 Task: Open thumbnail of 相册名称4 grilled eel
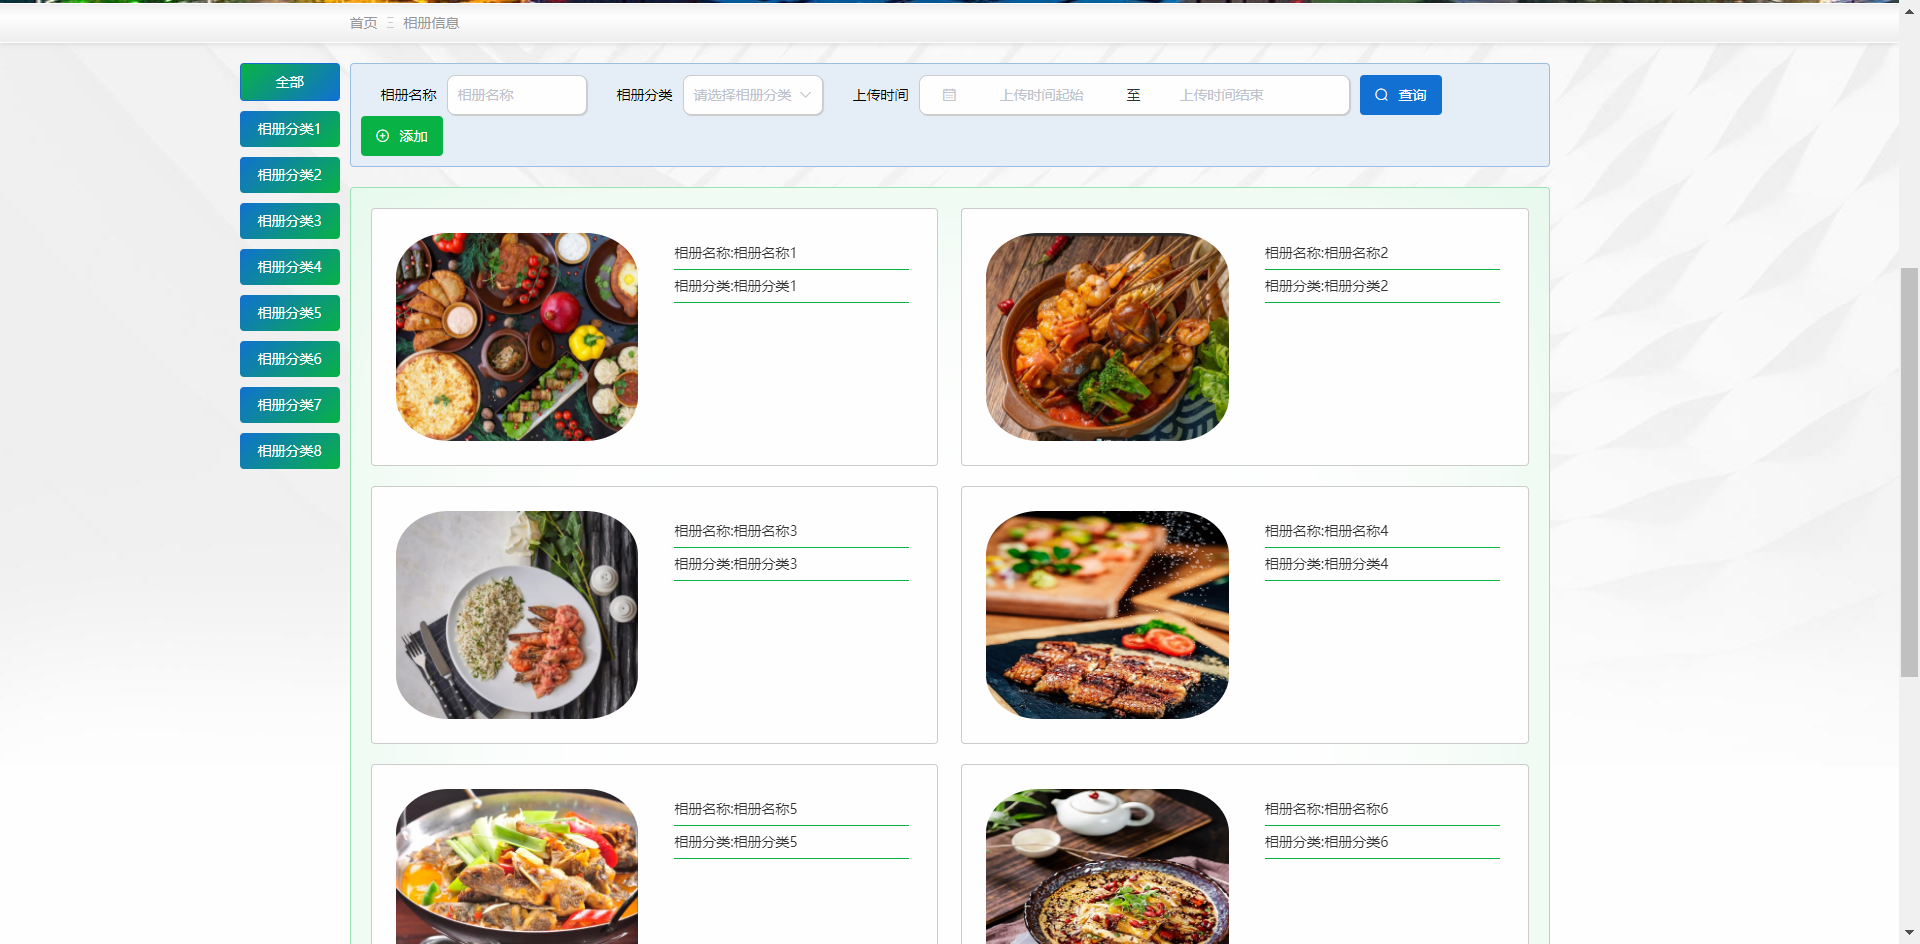pos(1107,615)
